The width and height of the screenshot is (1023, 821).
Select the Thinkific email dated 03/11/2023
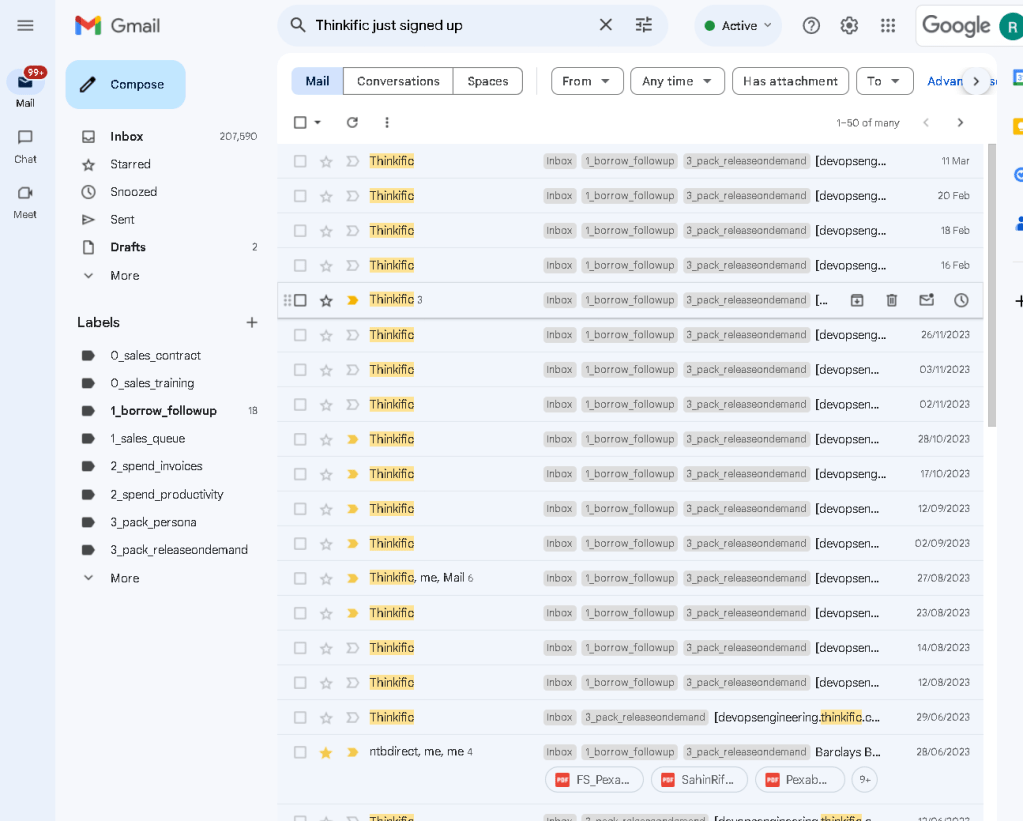pyautogui.click(x=300, y=370)
